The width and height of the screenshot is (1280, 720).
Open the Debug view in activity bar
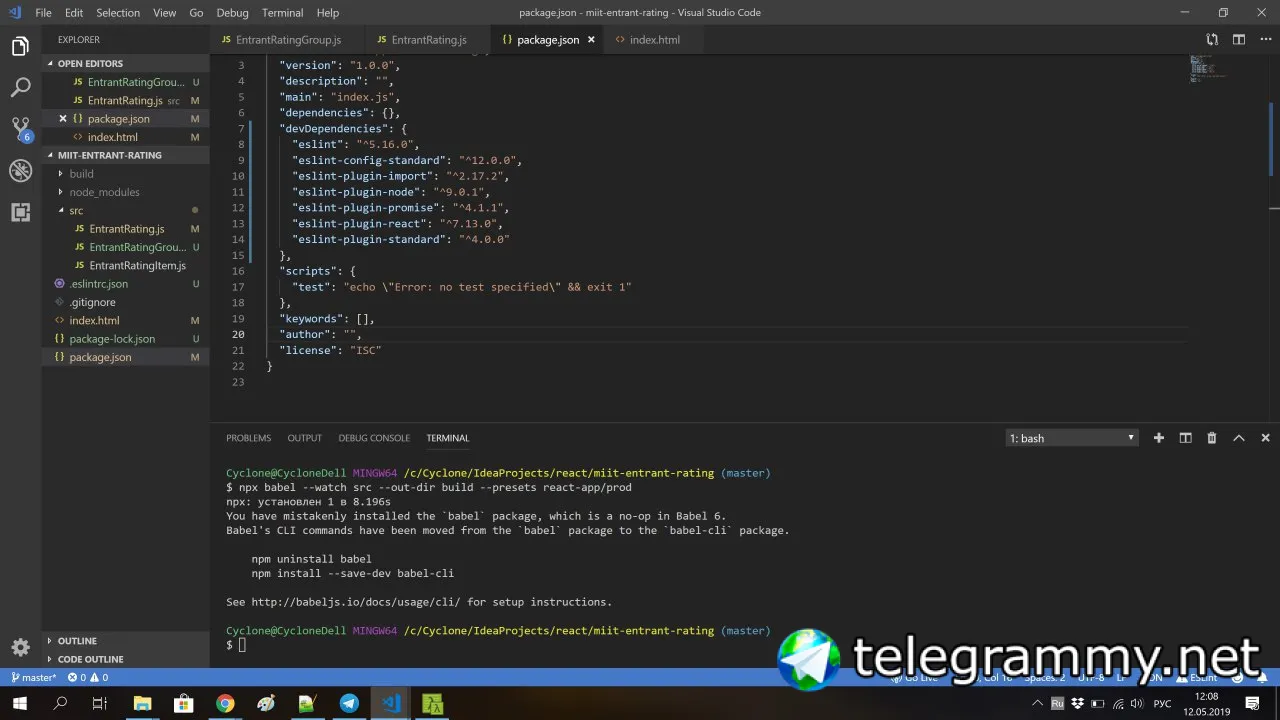click(20, 171)
